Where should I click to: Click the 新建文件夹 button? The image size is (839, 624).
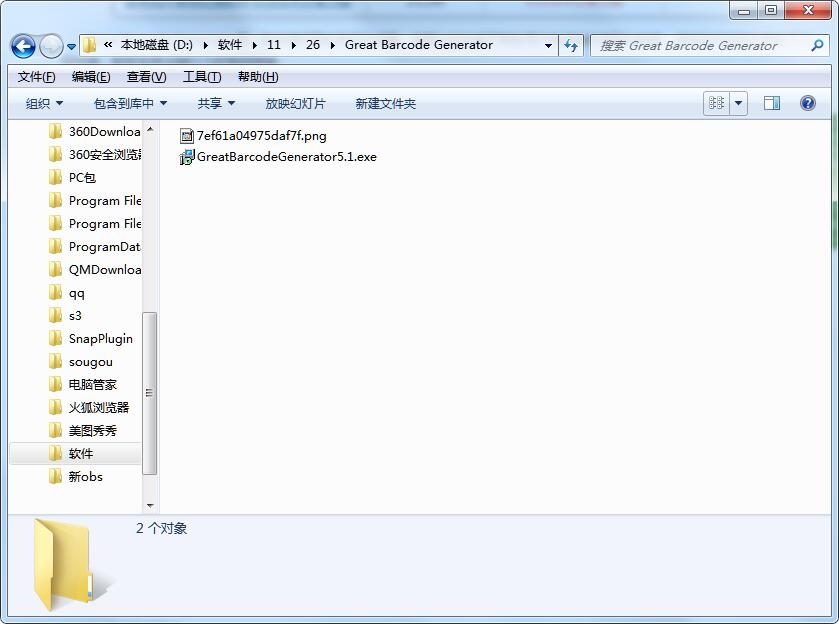click(385, 103)
